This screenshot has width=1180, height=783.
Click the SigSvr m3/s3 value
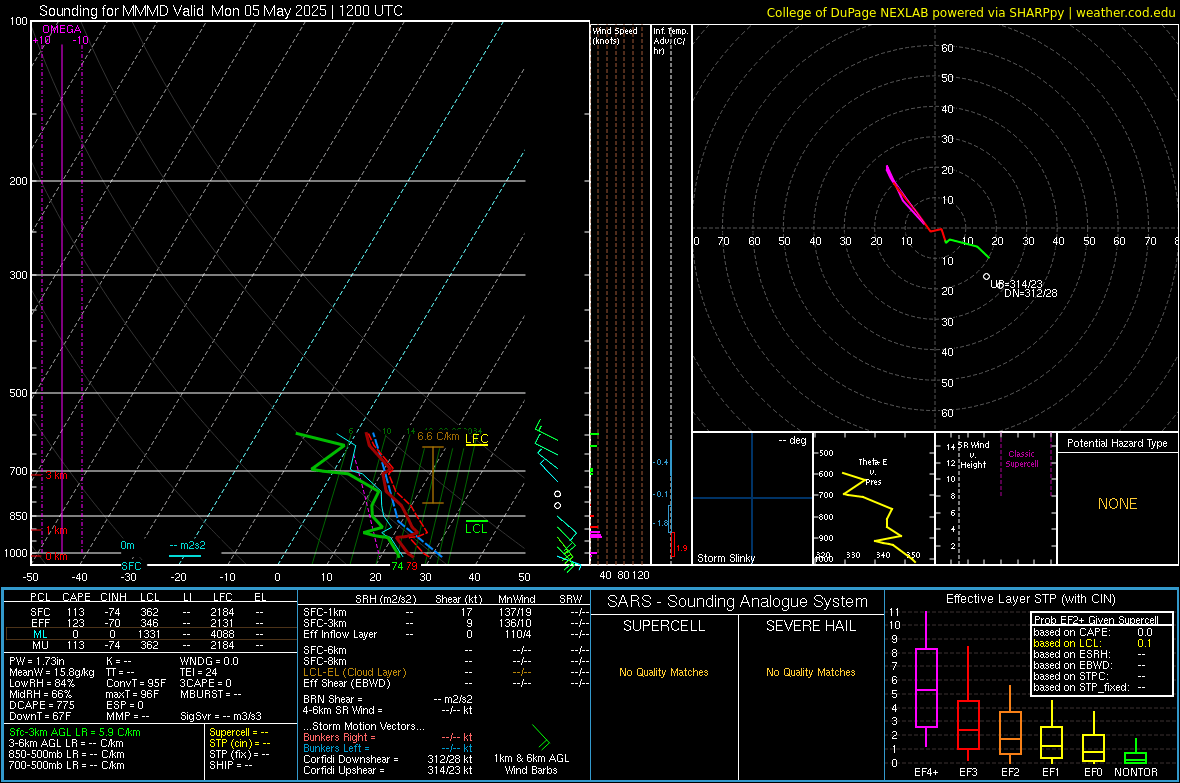[x=220, y=716]
